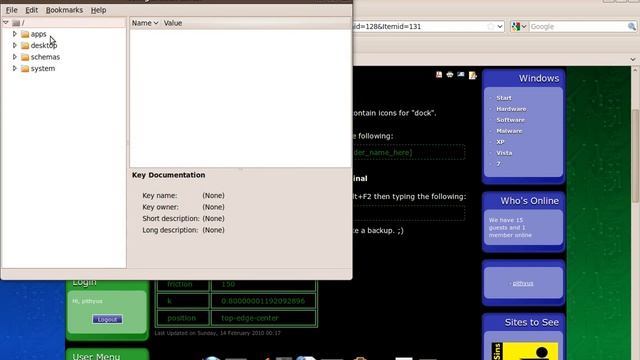Collapse the root / tree node
The image size is (640, 360).
[x=6, y=23]
